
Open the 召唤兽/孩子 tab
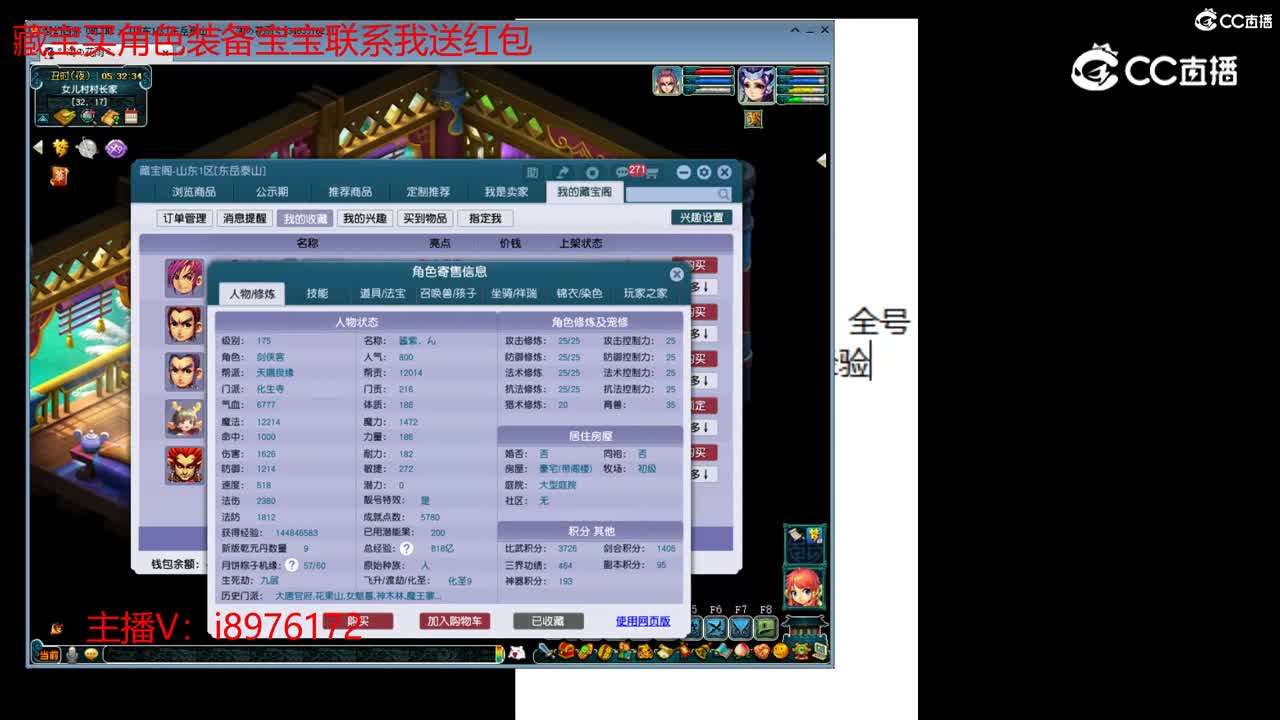(x=448, y=293)
